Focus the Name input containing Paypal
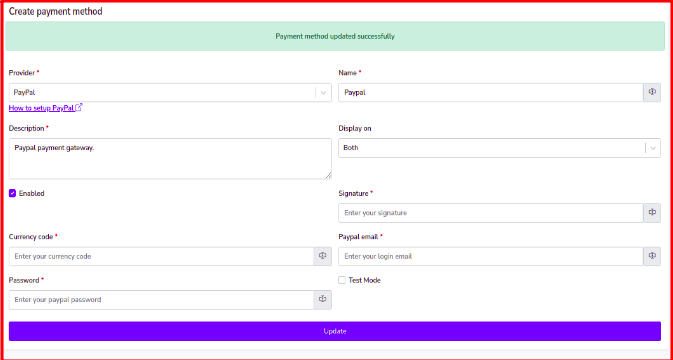This screenshot has width=673, height=360. point(491,92)
